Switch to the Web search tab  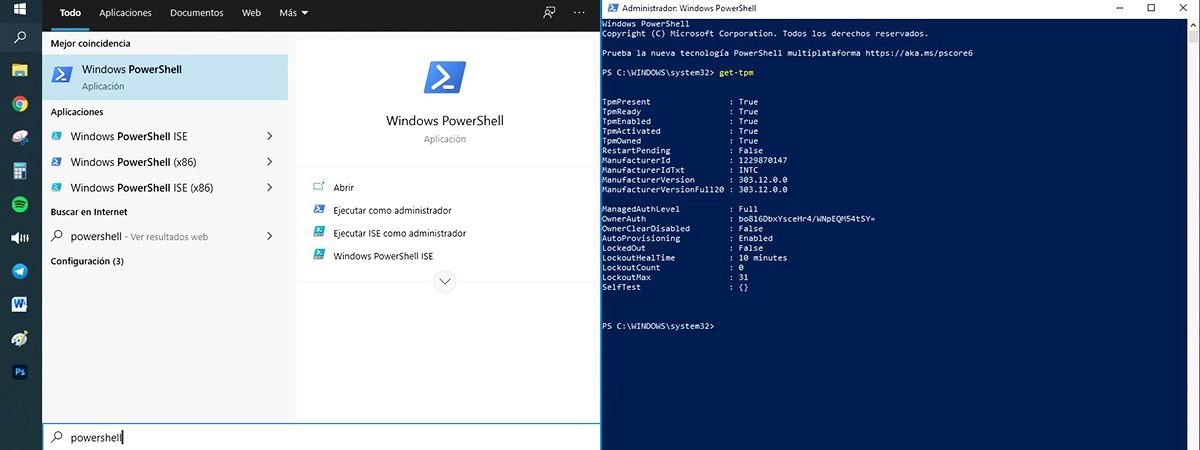coord(252,13)
